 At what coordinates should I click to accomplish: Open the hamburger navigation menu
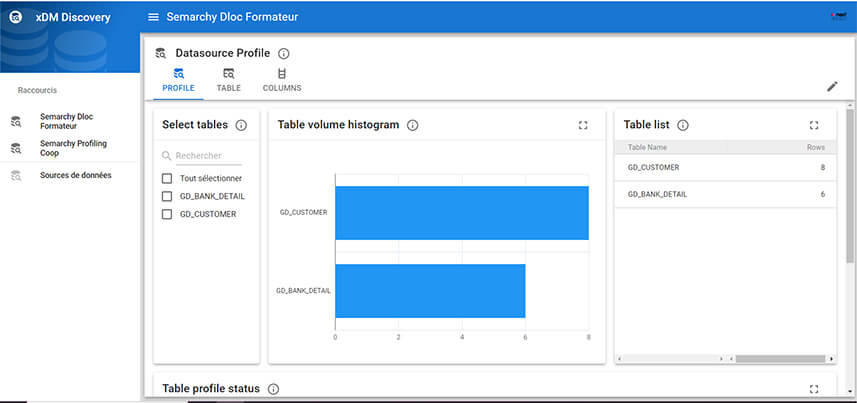[x=153, y=17]
